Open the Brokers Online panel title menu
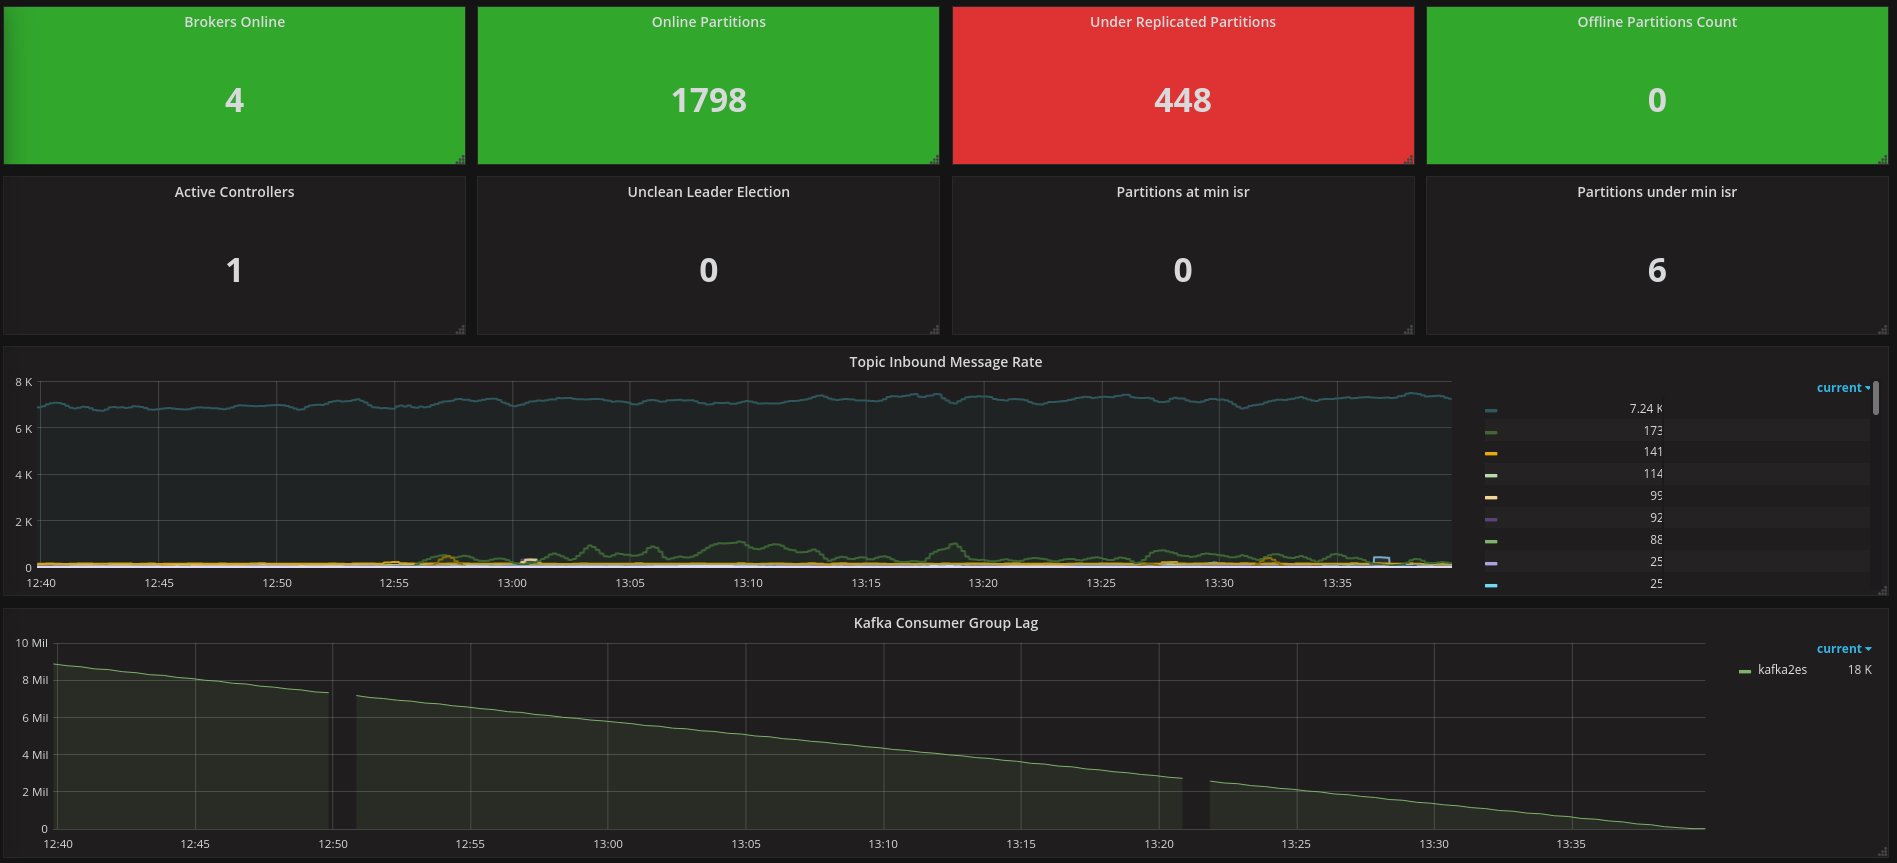 pos(234,22)
